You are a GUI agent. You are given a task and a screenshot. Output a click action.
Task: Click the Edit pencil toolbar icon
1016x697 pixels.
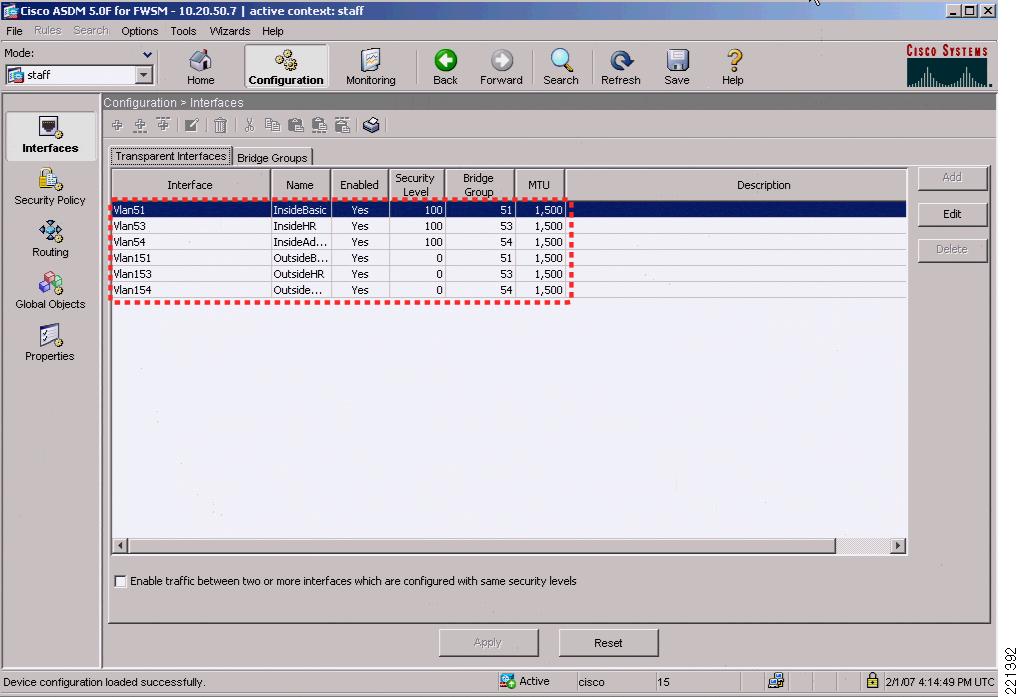click(x=191, y=125)
